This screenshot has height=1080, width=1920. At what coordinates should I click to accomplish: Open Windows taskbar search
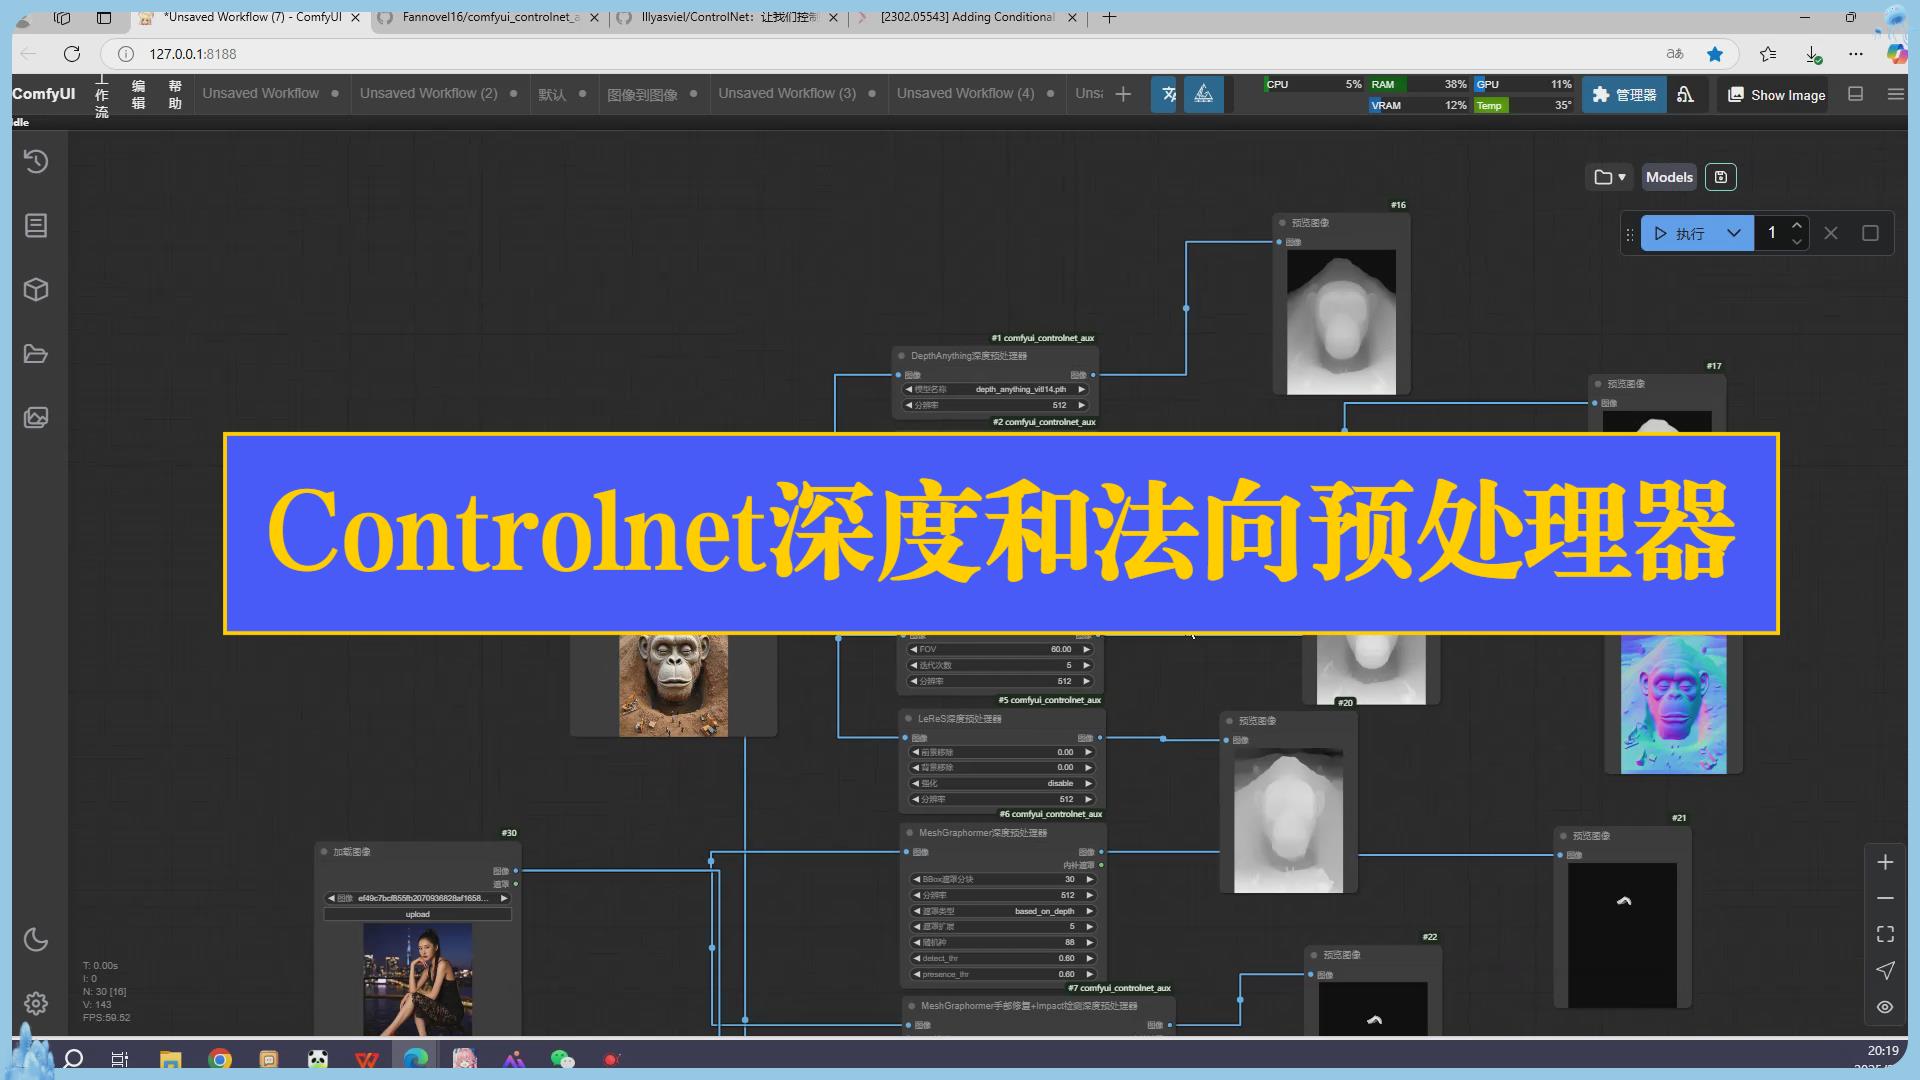point(73,1059)
